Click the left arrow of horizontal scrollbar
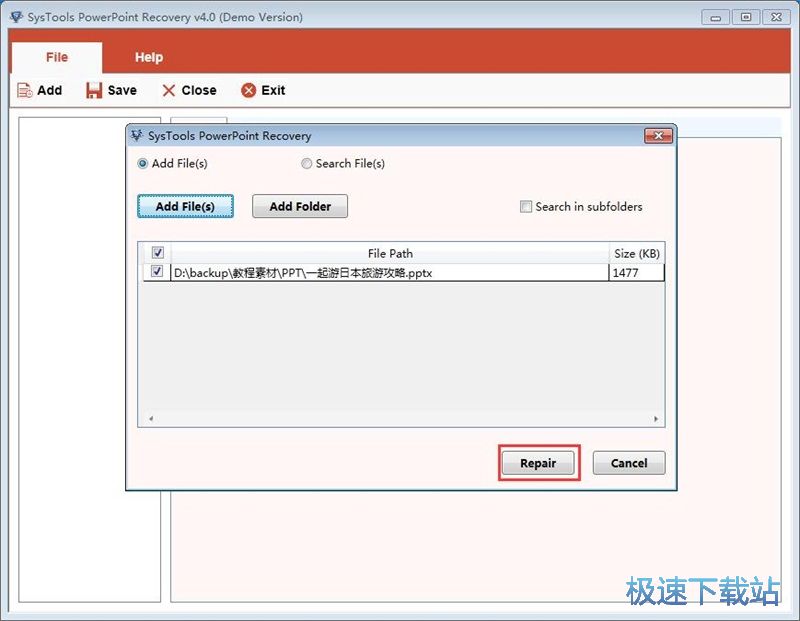Screen dimensions: 800x621 (x=151, y=419)
